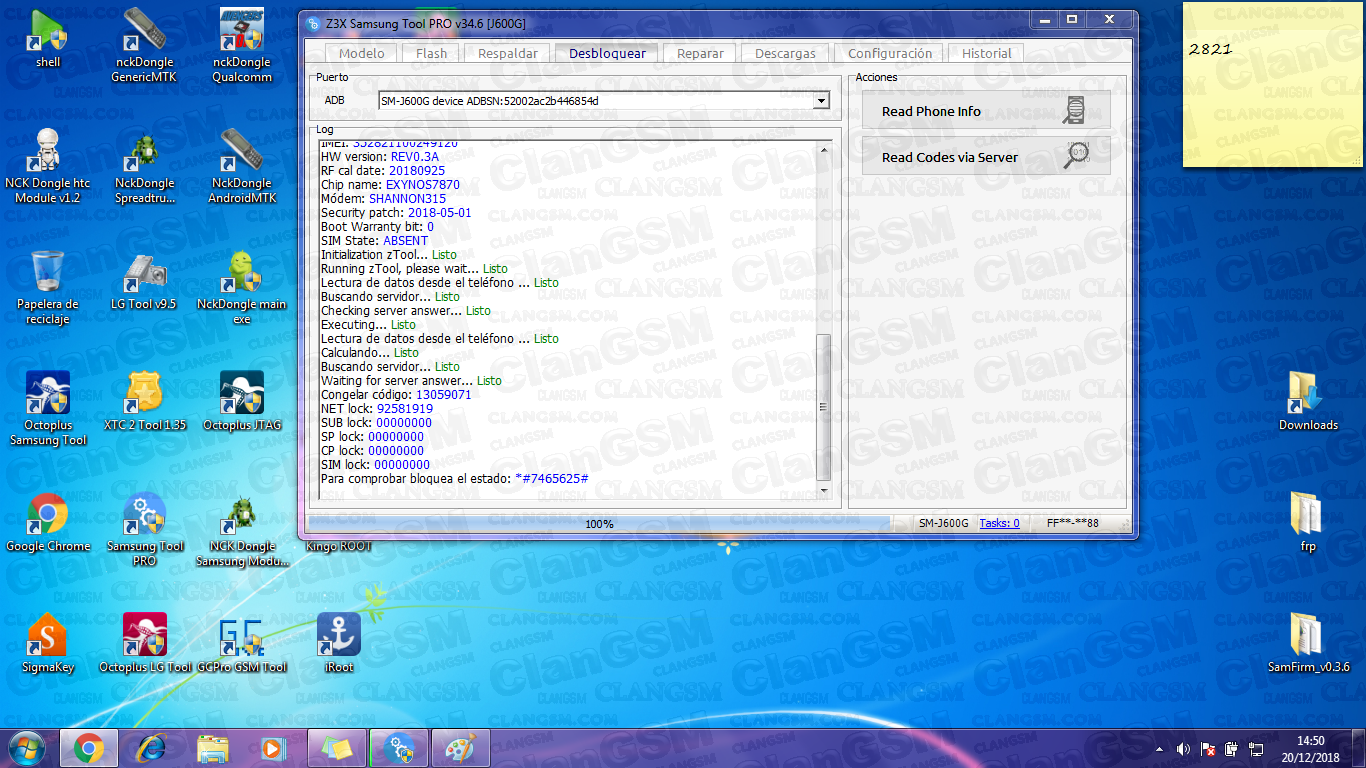The height and width of the screenshot is (768, 1366).
Task: Switch to the Modelo tab
Action: point(361,54)
